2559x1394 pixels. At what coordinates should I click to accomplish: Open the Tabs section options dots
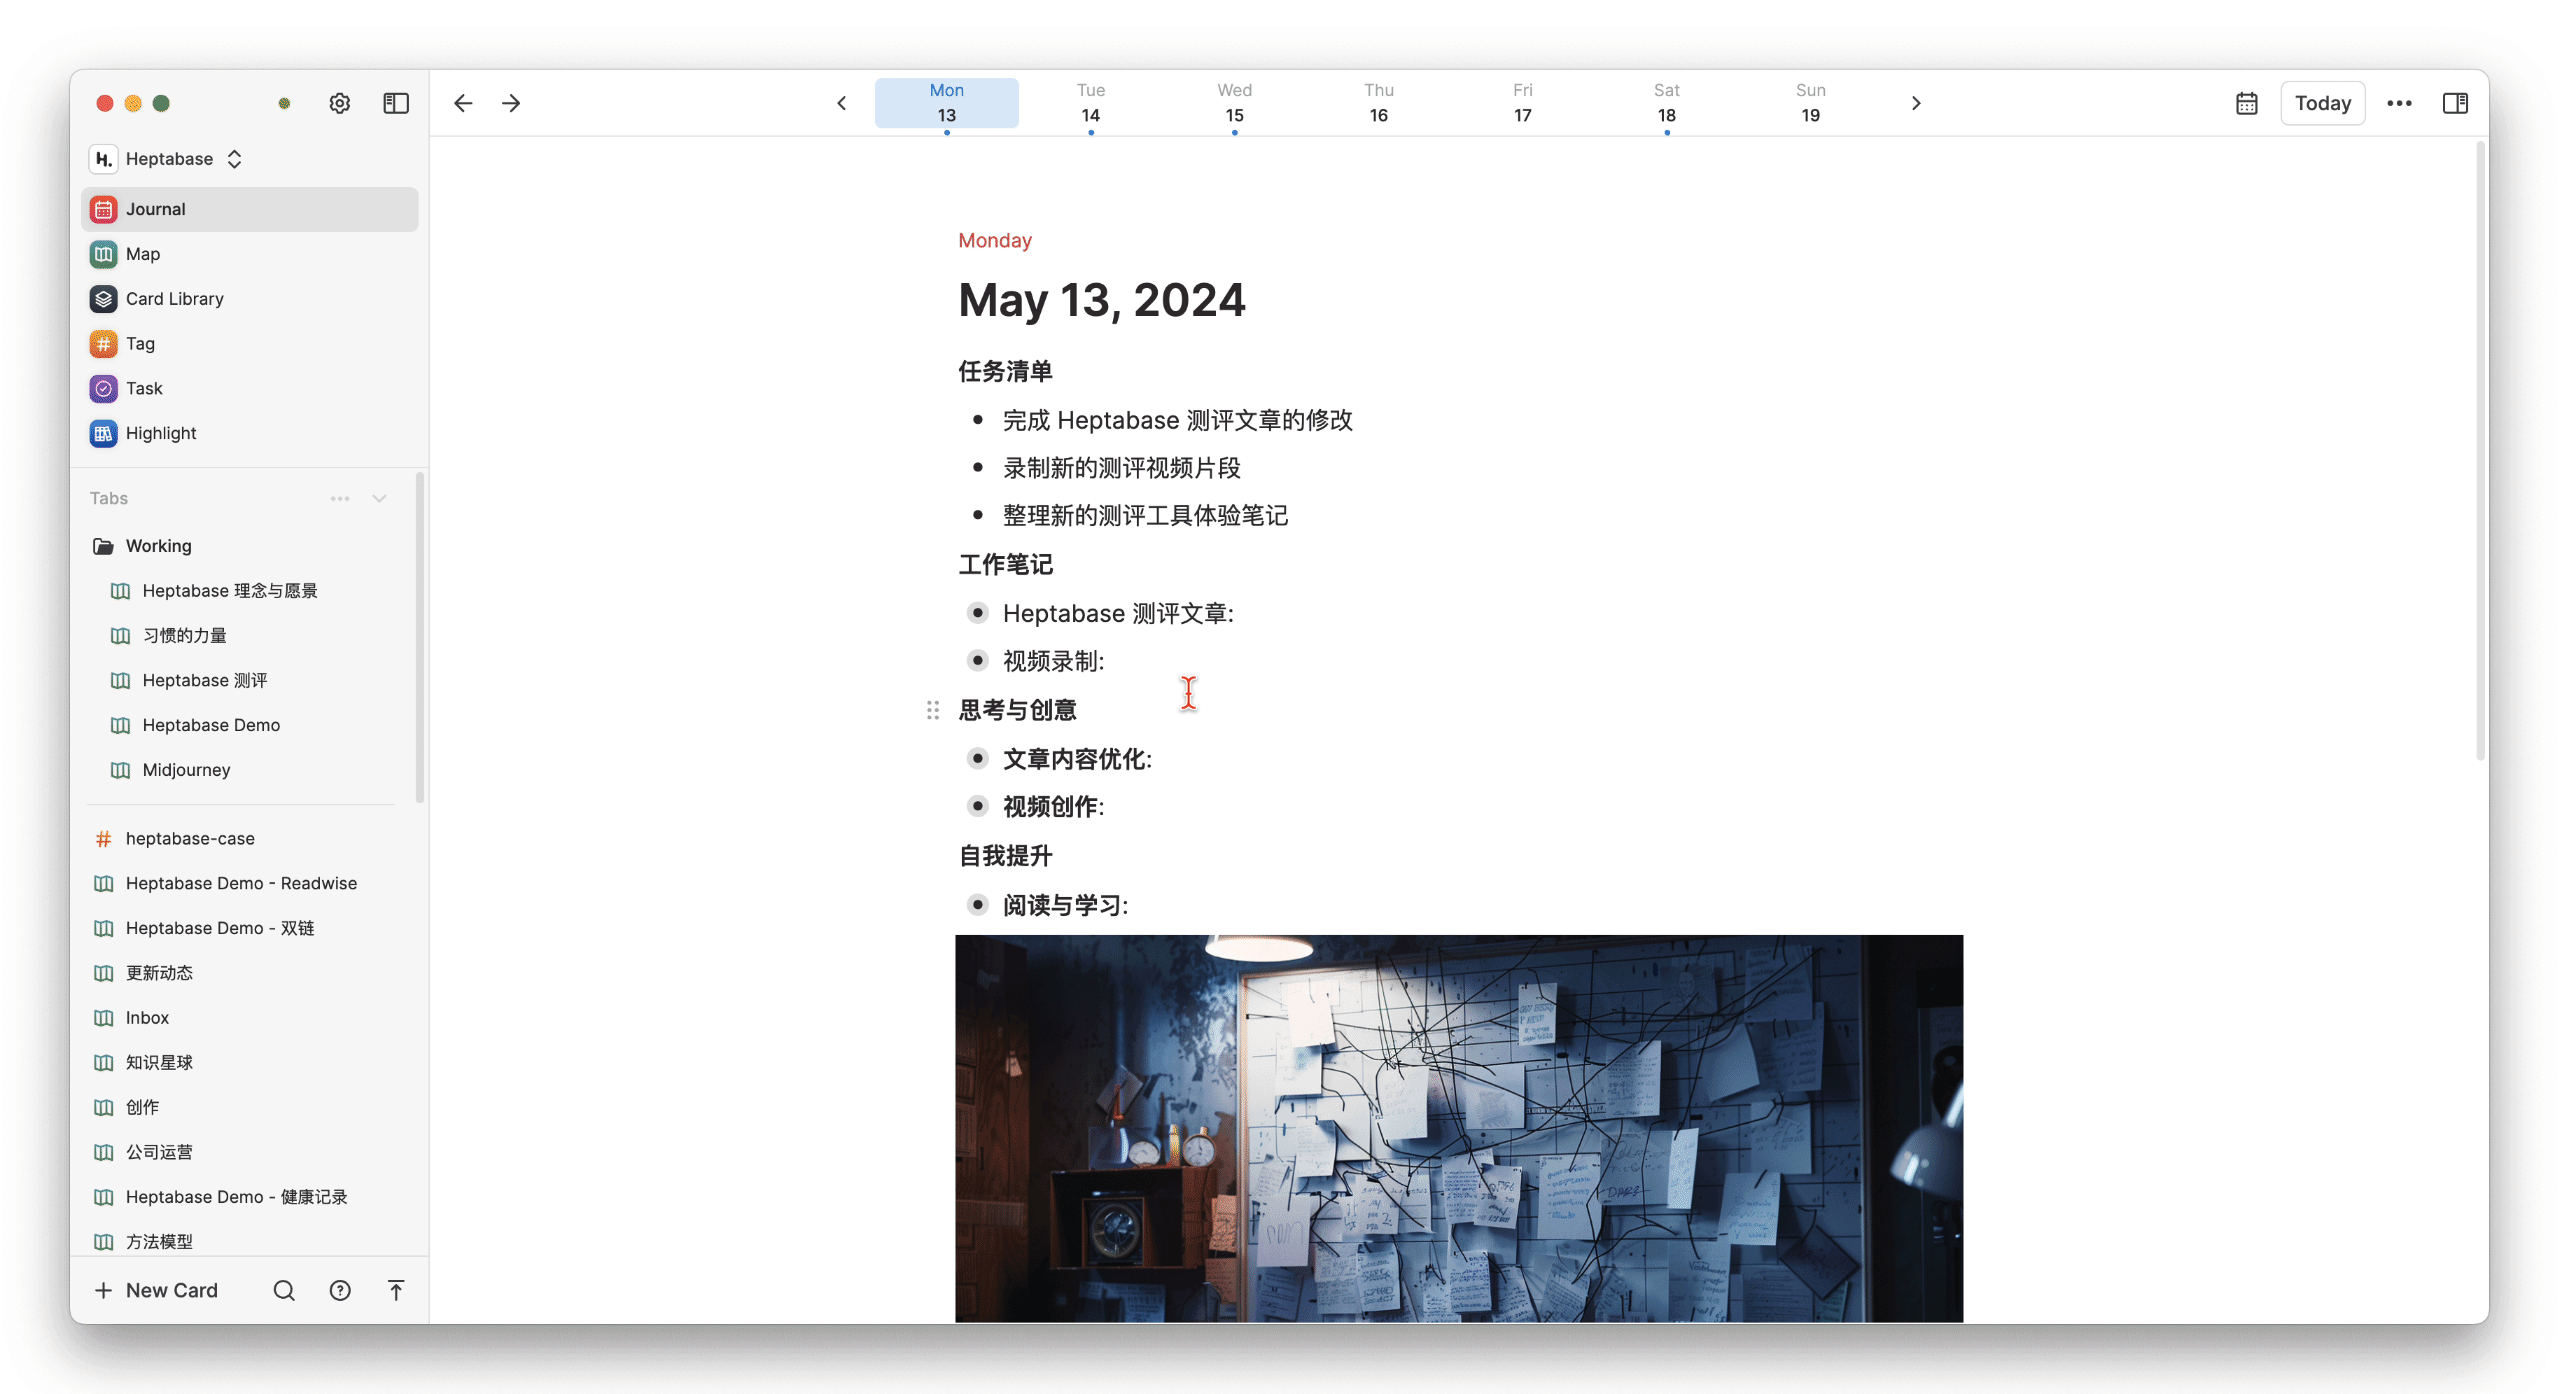(340, 498)
